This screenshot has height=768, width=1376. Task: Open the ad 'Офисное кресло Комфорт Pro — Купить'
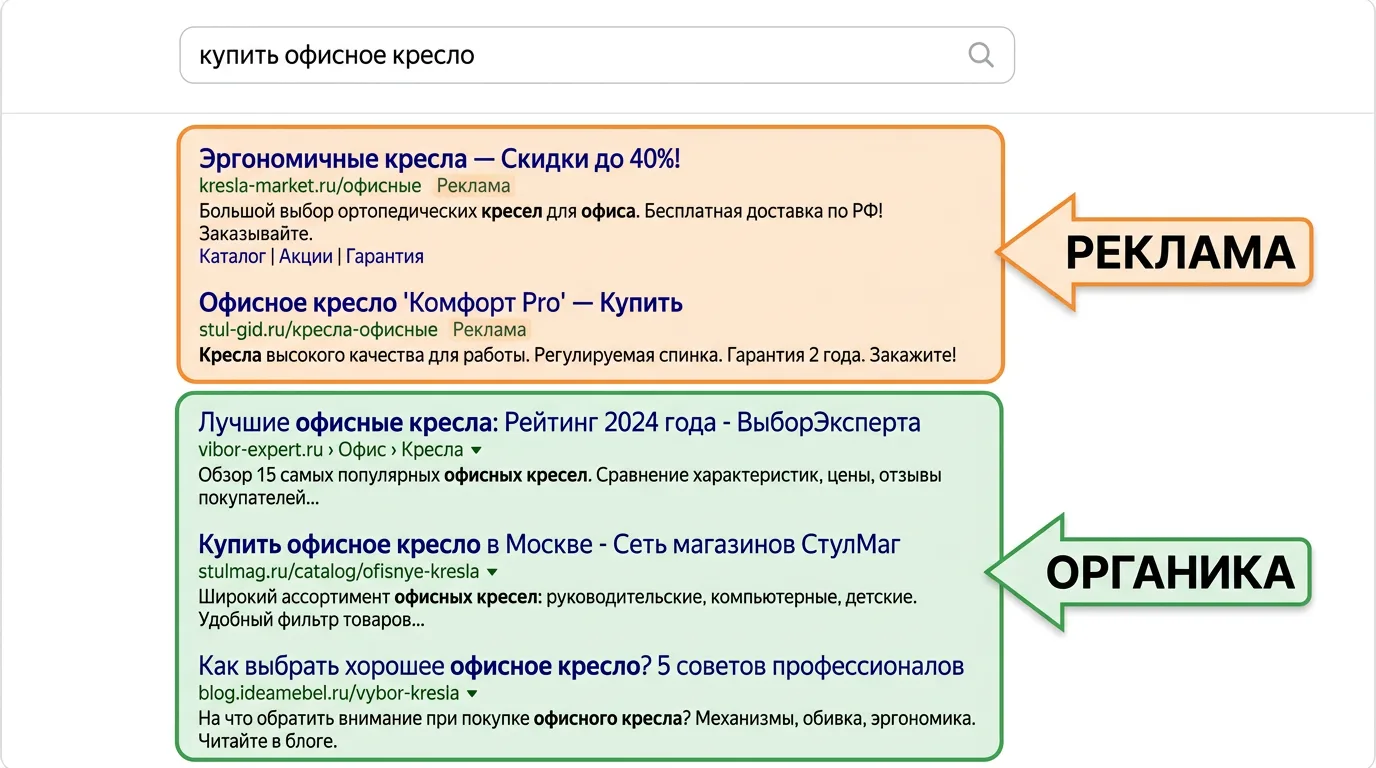pos(441,303)
